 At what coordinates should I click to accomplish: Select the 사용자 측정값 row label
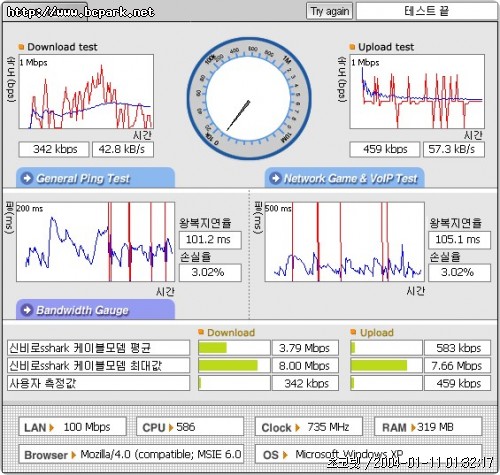[x=99, y=383]
